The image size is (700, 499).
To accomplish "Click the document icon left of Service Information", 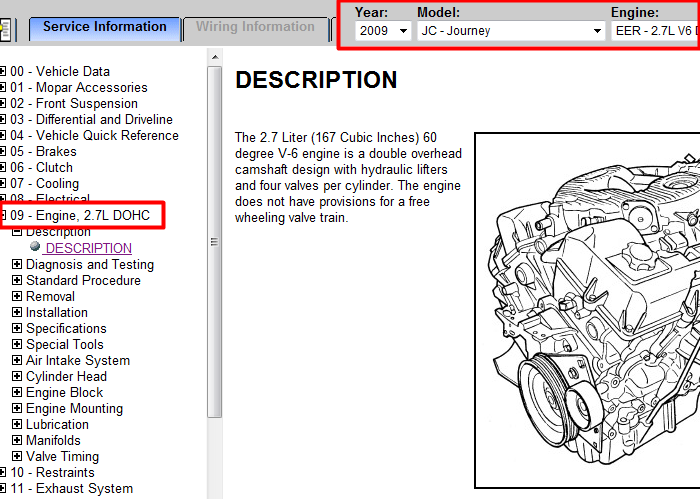I will pos(5,30).
